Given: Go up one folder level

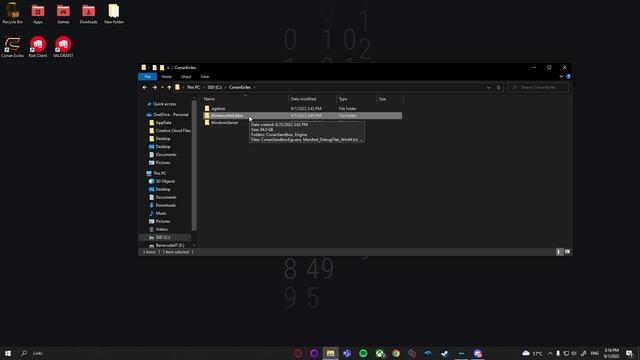Looking at the screenshot, I should (x=169, y=87).
